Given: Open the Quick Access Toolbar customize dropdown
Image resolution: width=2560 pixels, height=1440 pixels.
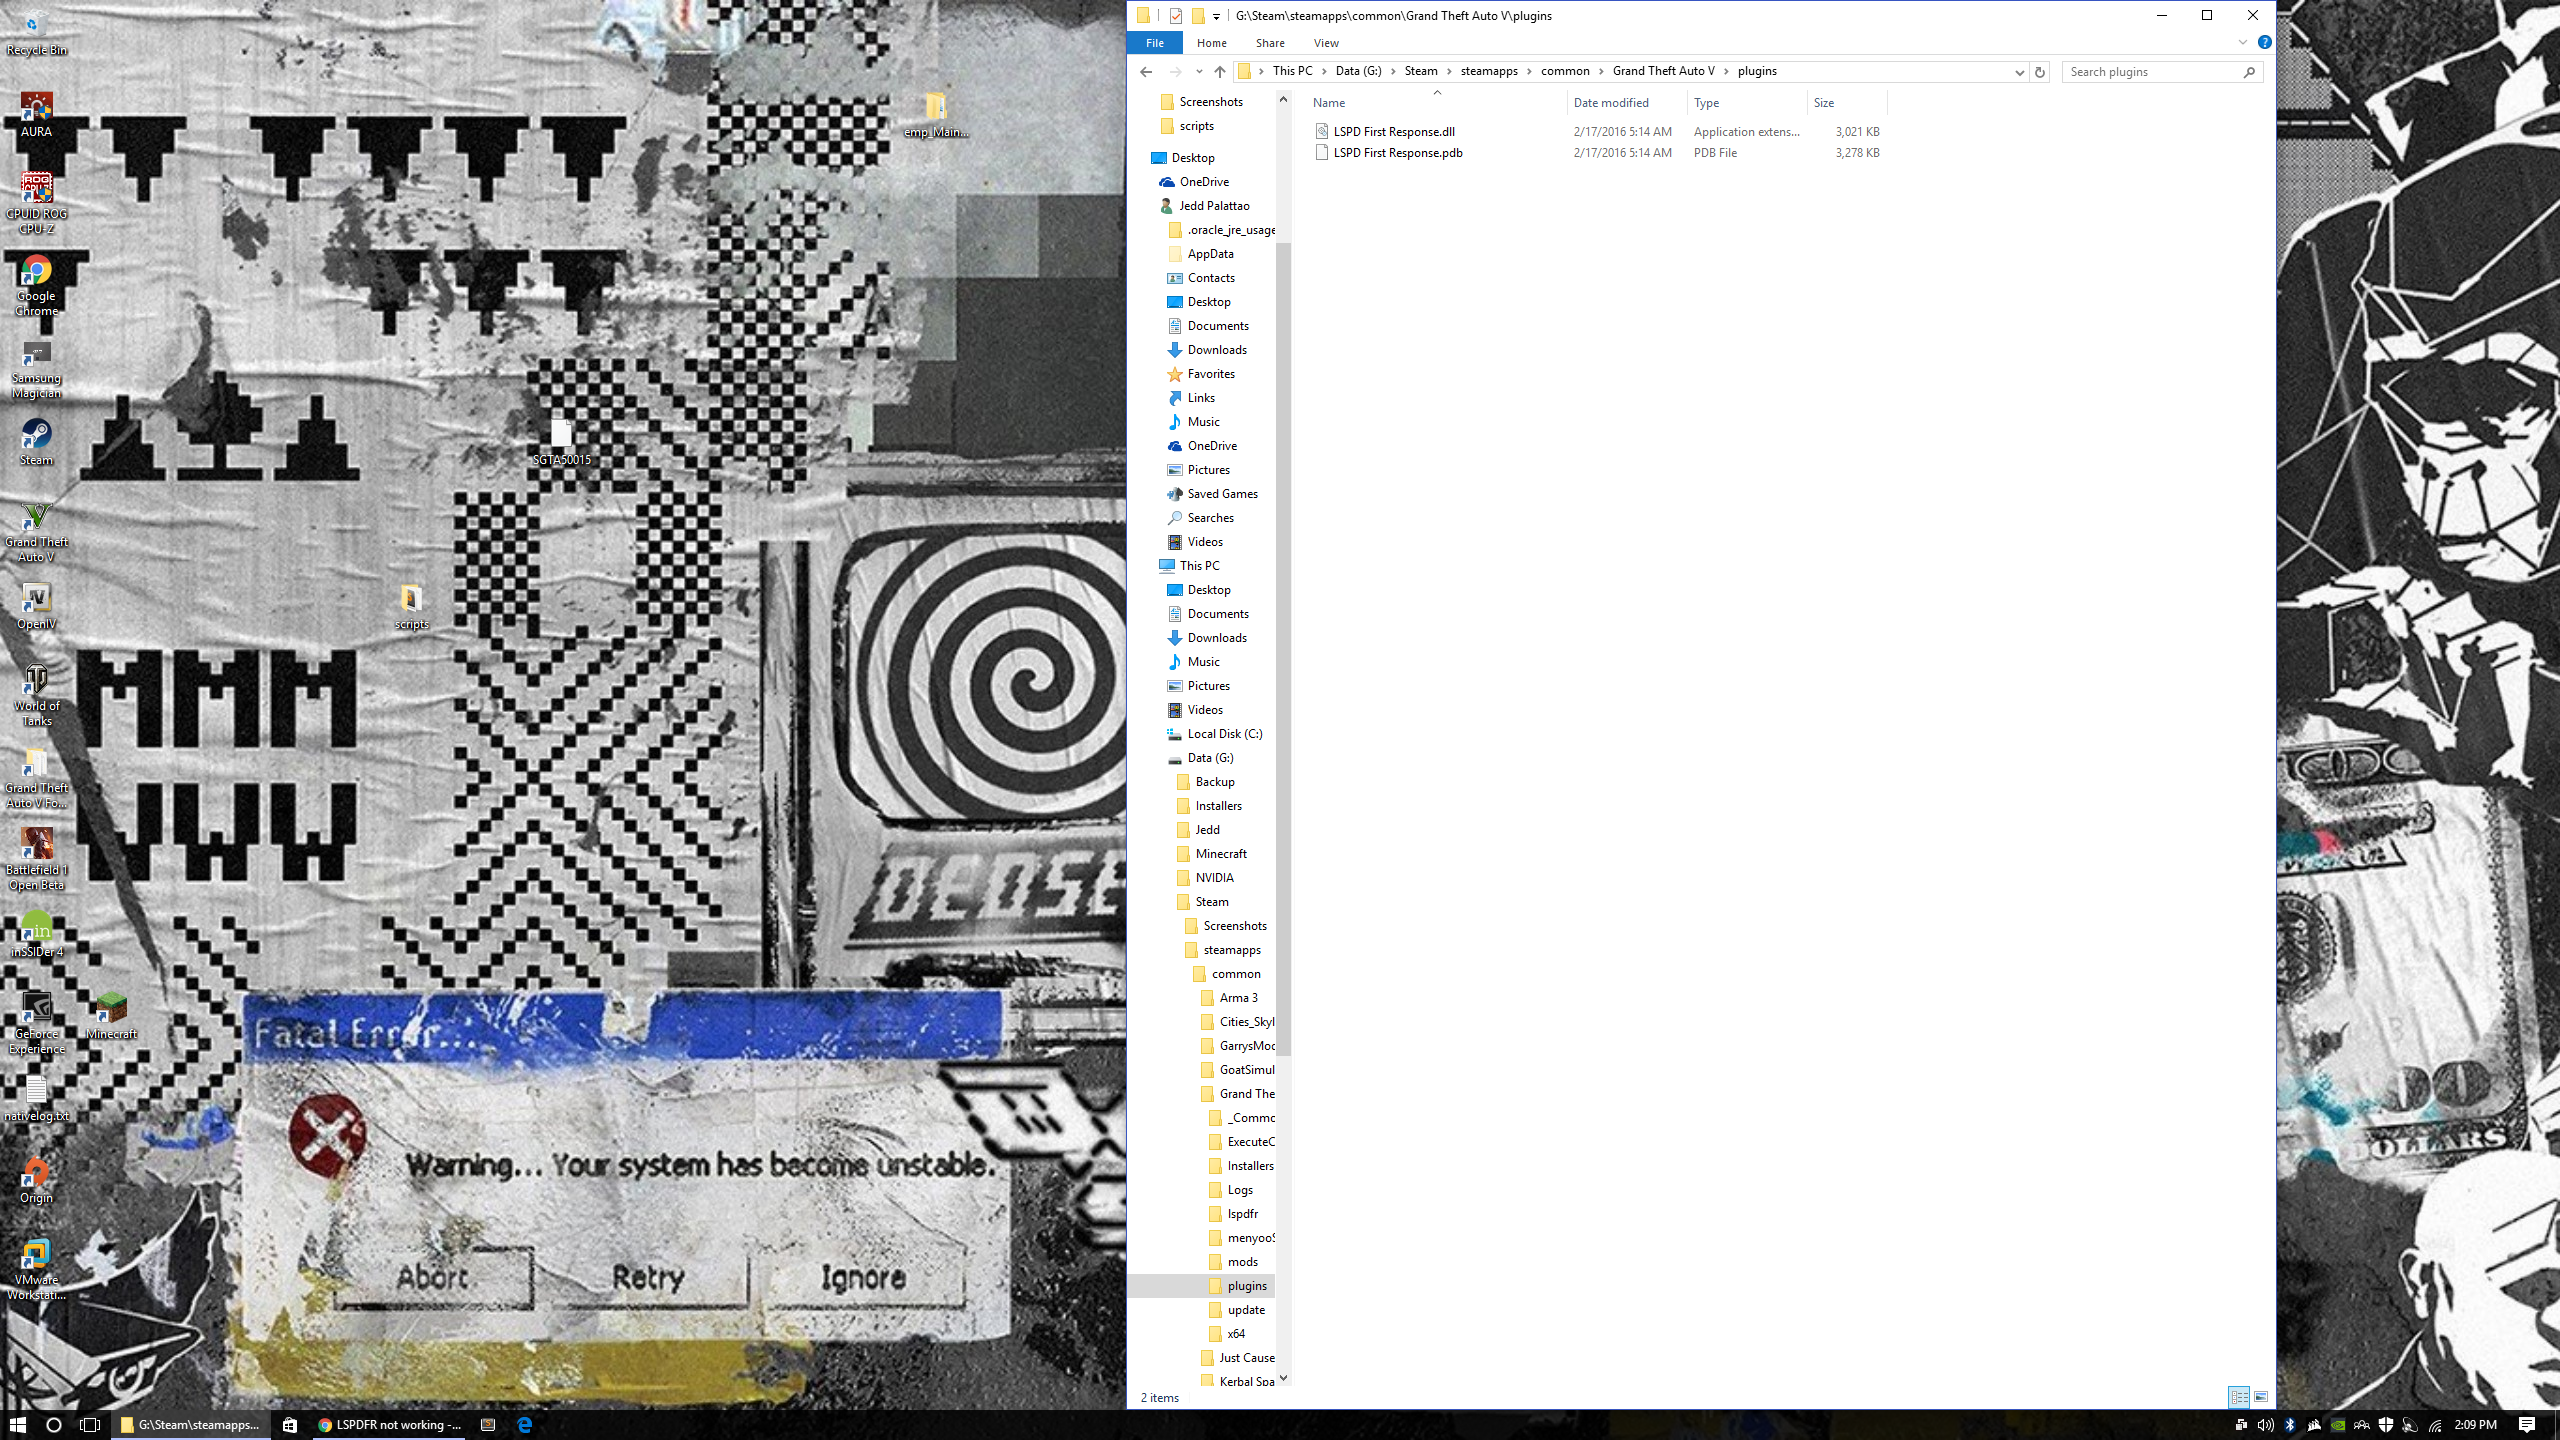Looking at the screenshot, I should click(x=1216, y=16).
